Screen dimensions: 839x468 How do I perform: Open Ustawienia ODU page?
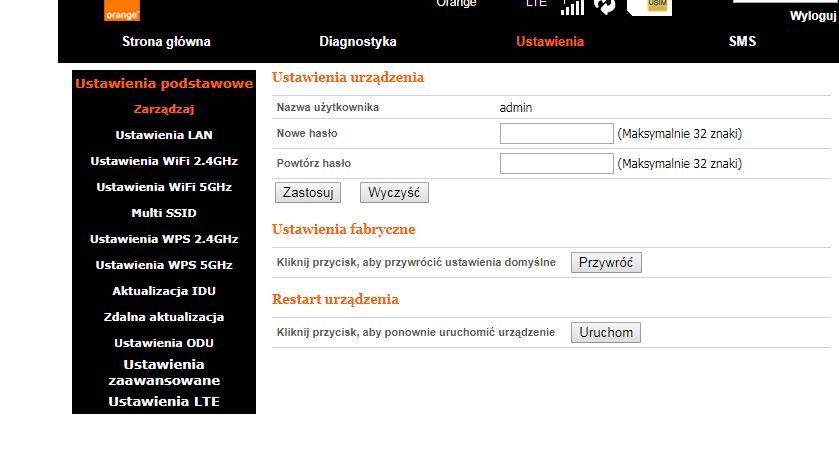164,343
